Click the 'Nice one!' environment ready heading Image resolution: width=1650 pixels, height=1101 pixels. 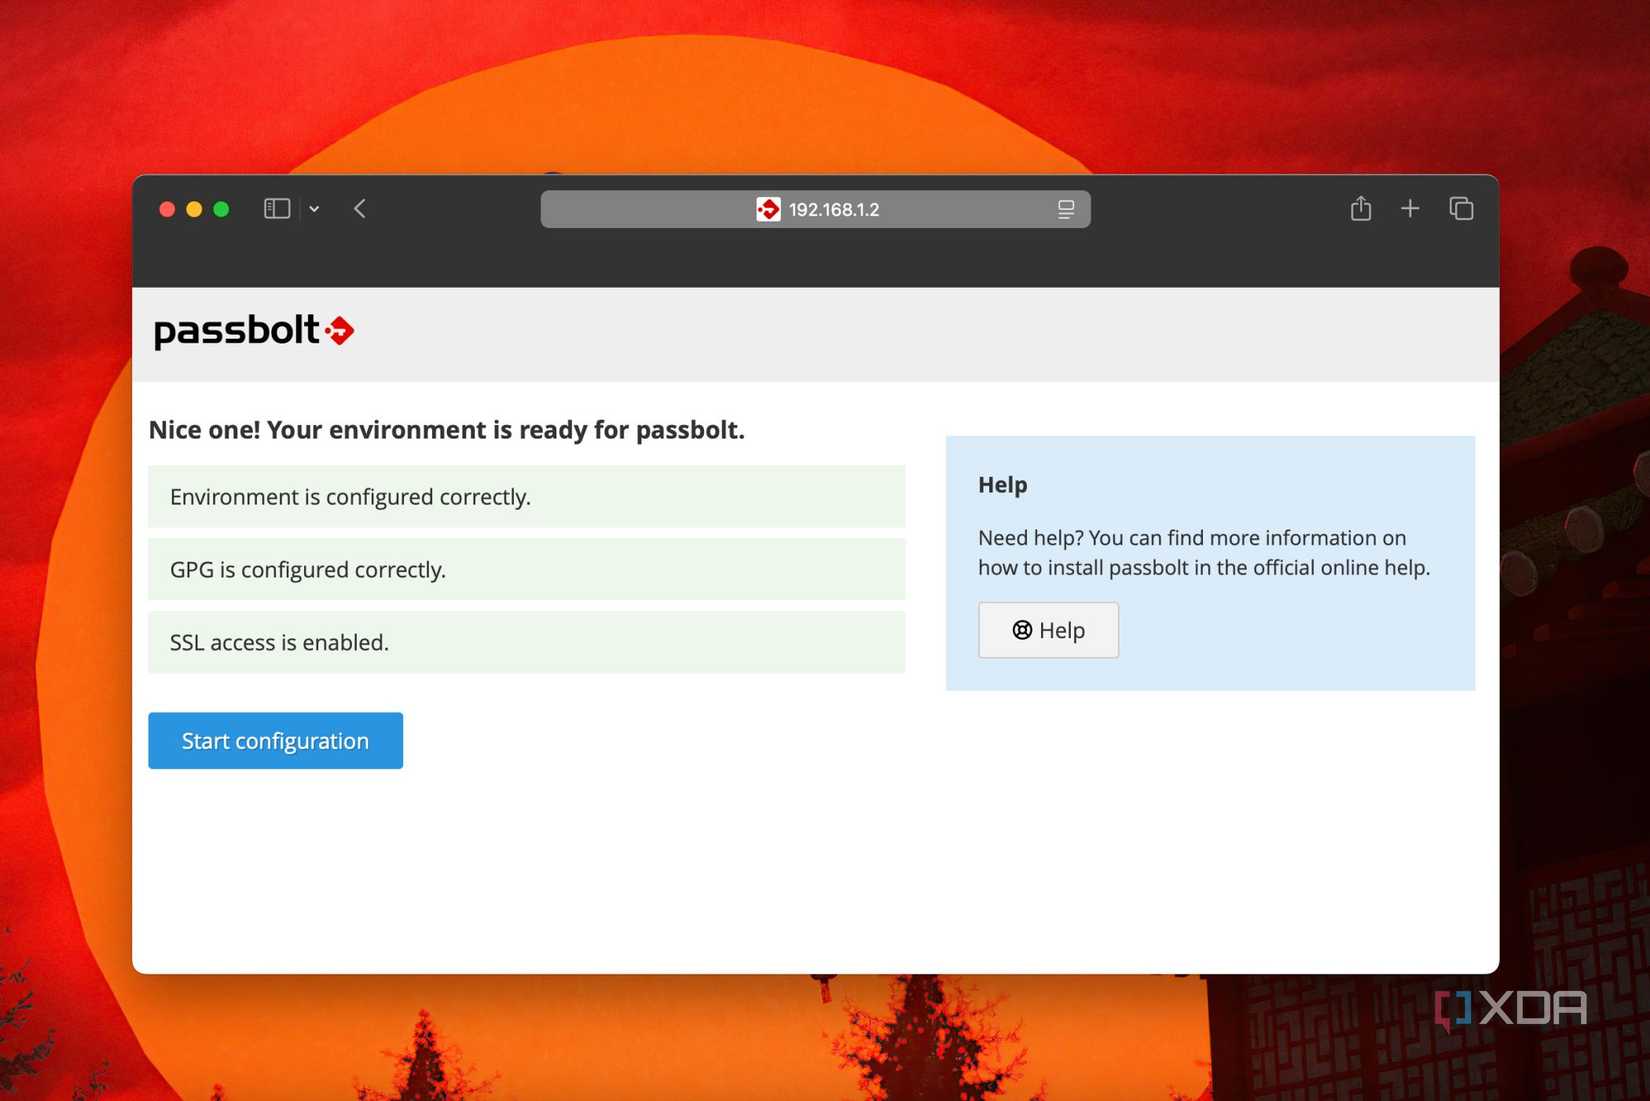[447, 429]
